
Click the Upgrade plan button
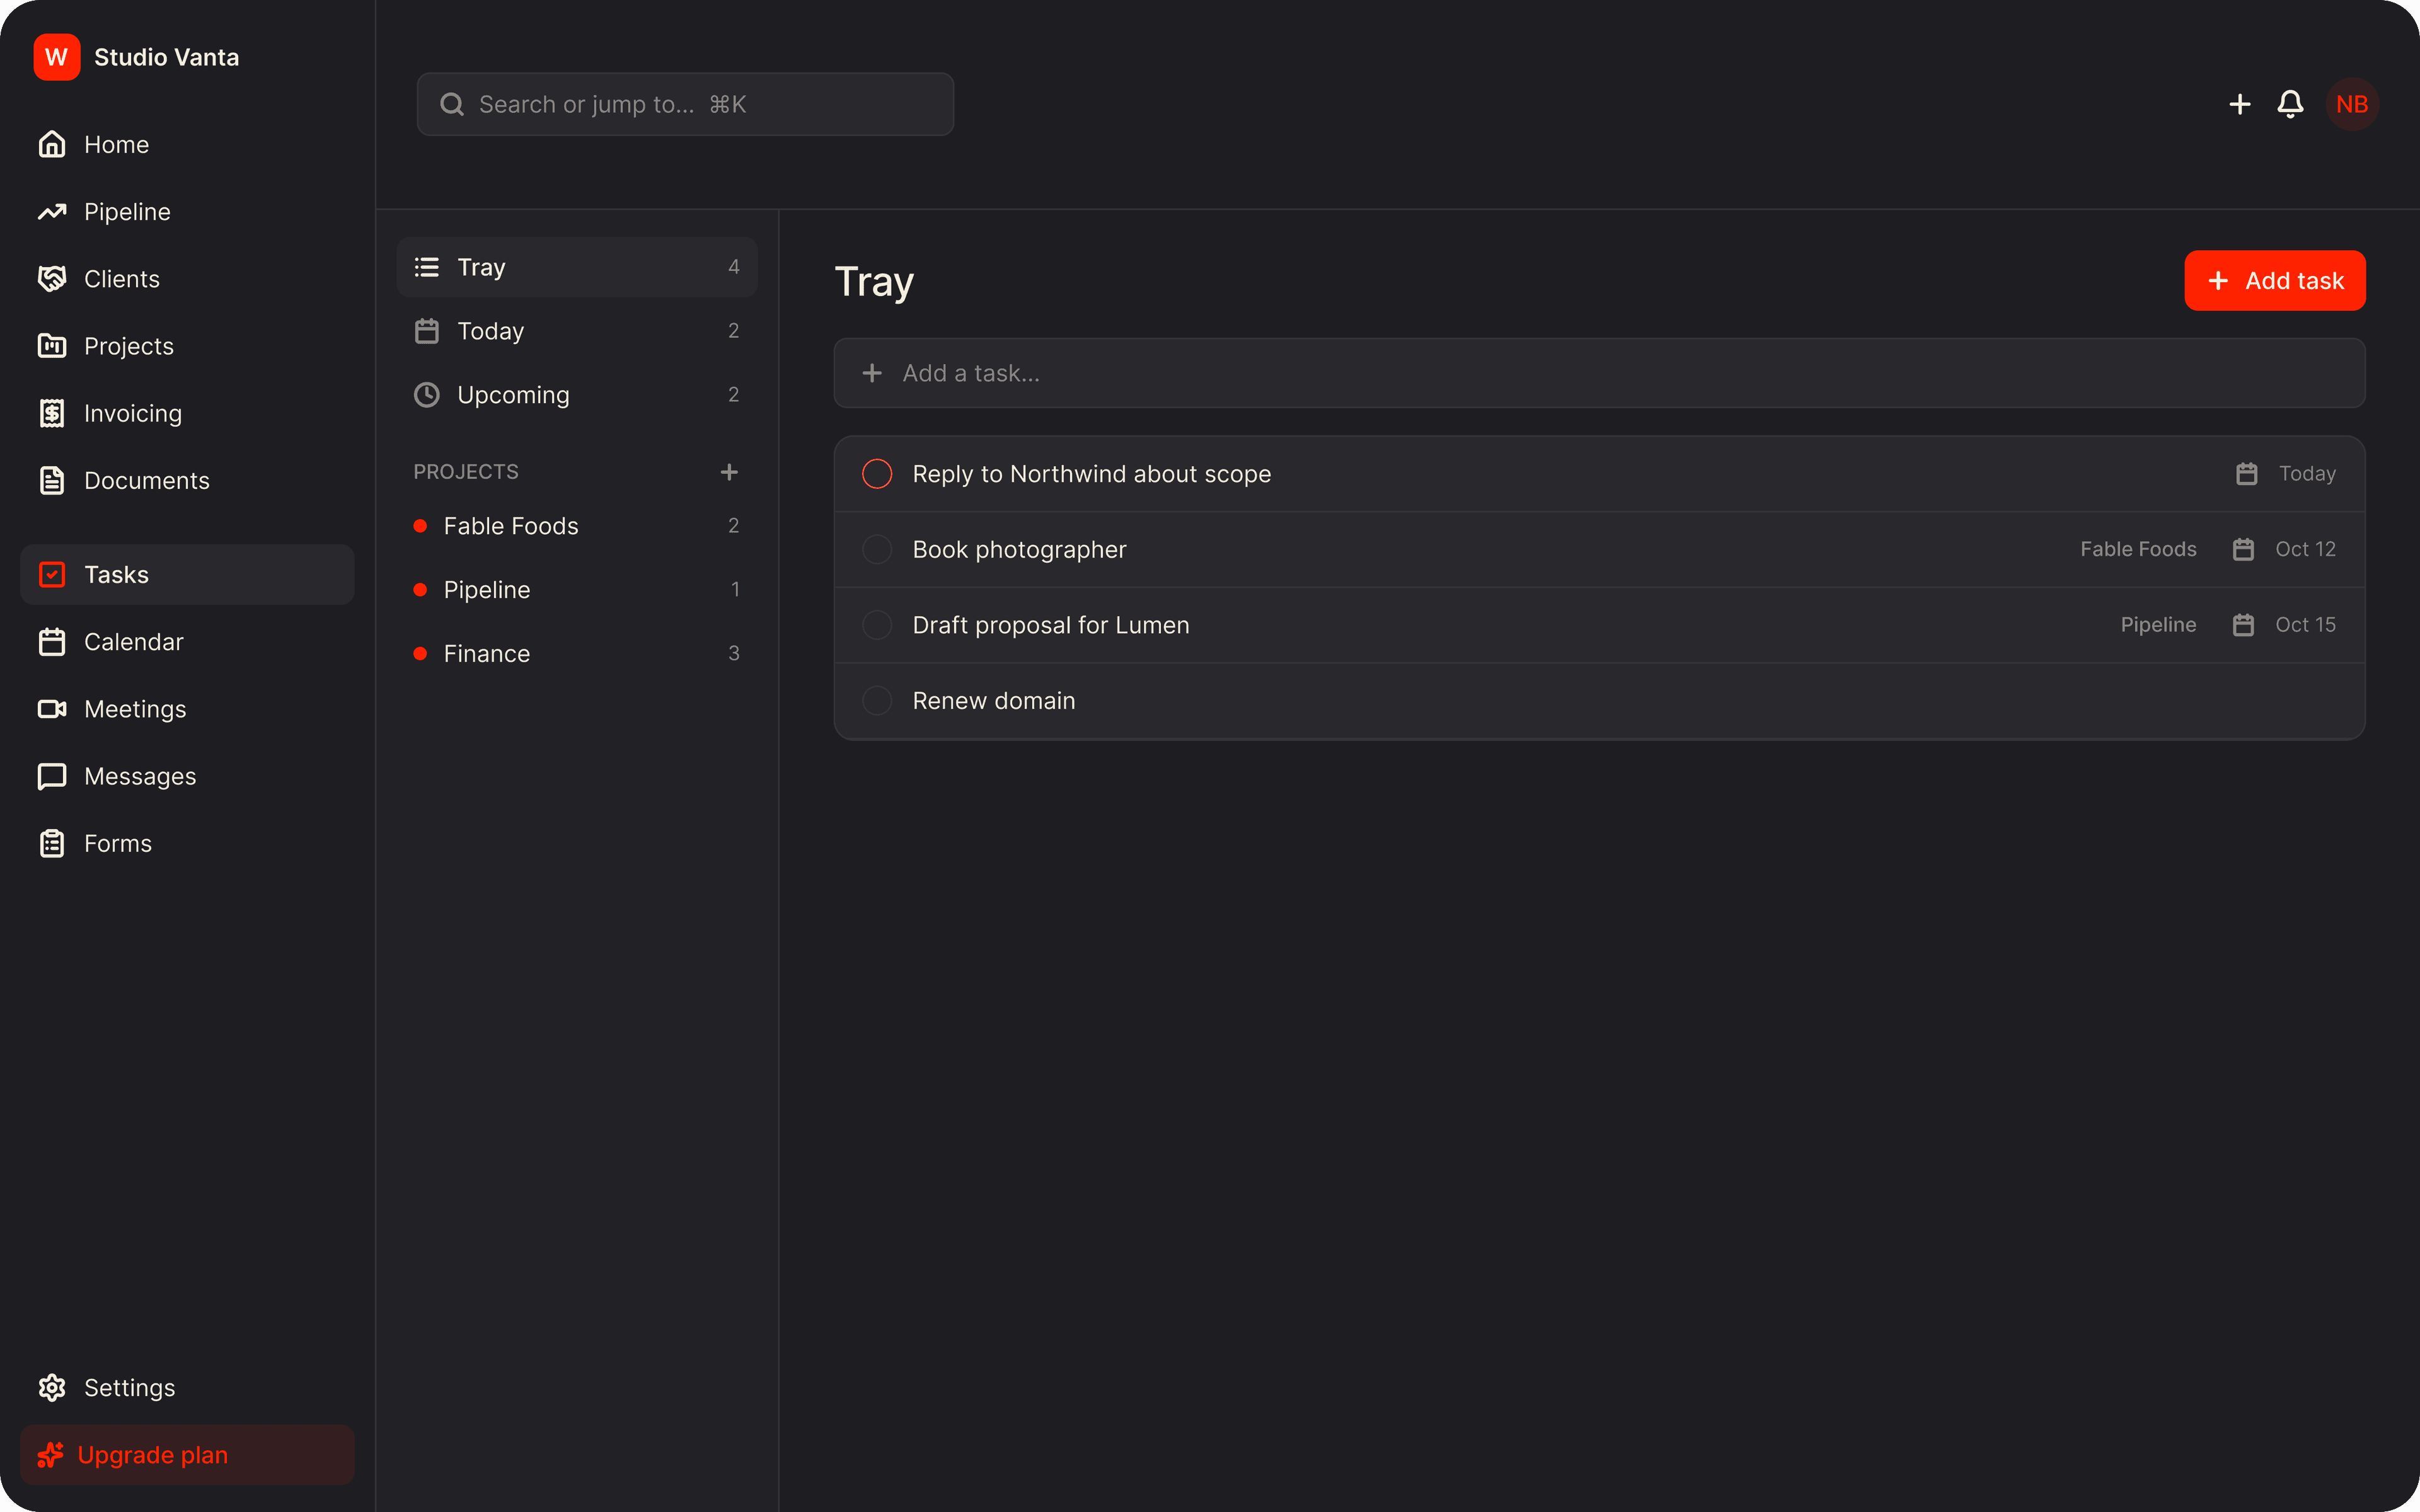(x=187, y=1455)
